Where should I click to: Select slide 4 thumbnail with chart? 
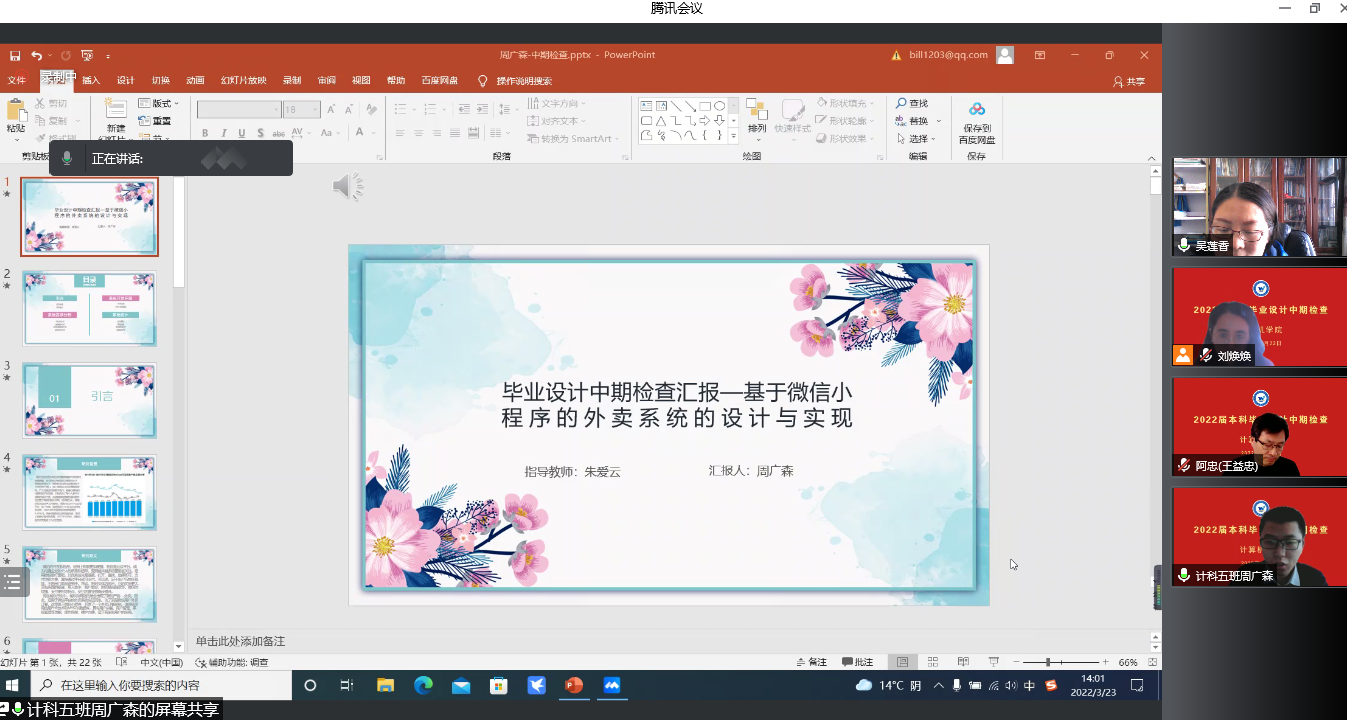[x=90, y=492]
